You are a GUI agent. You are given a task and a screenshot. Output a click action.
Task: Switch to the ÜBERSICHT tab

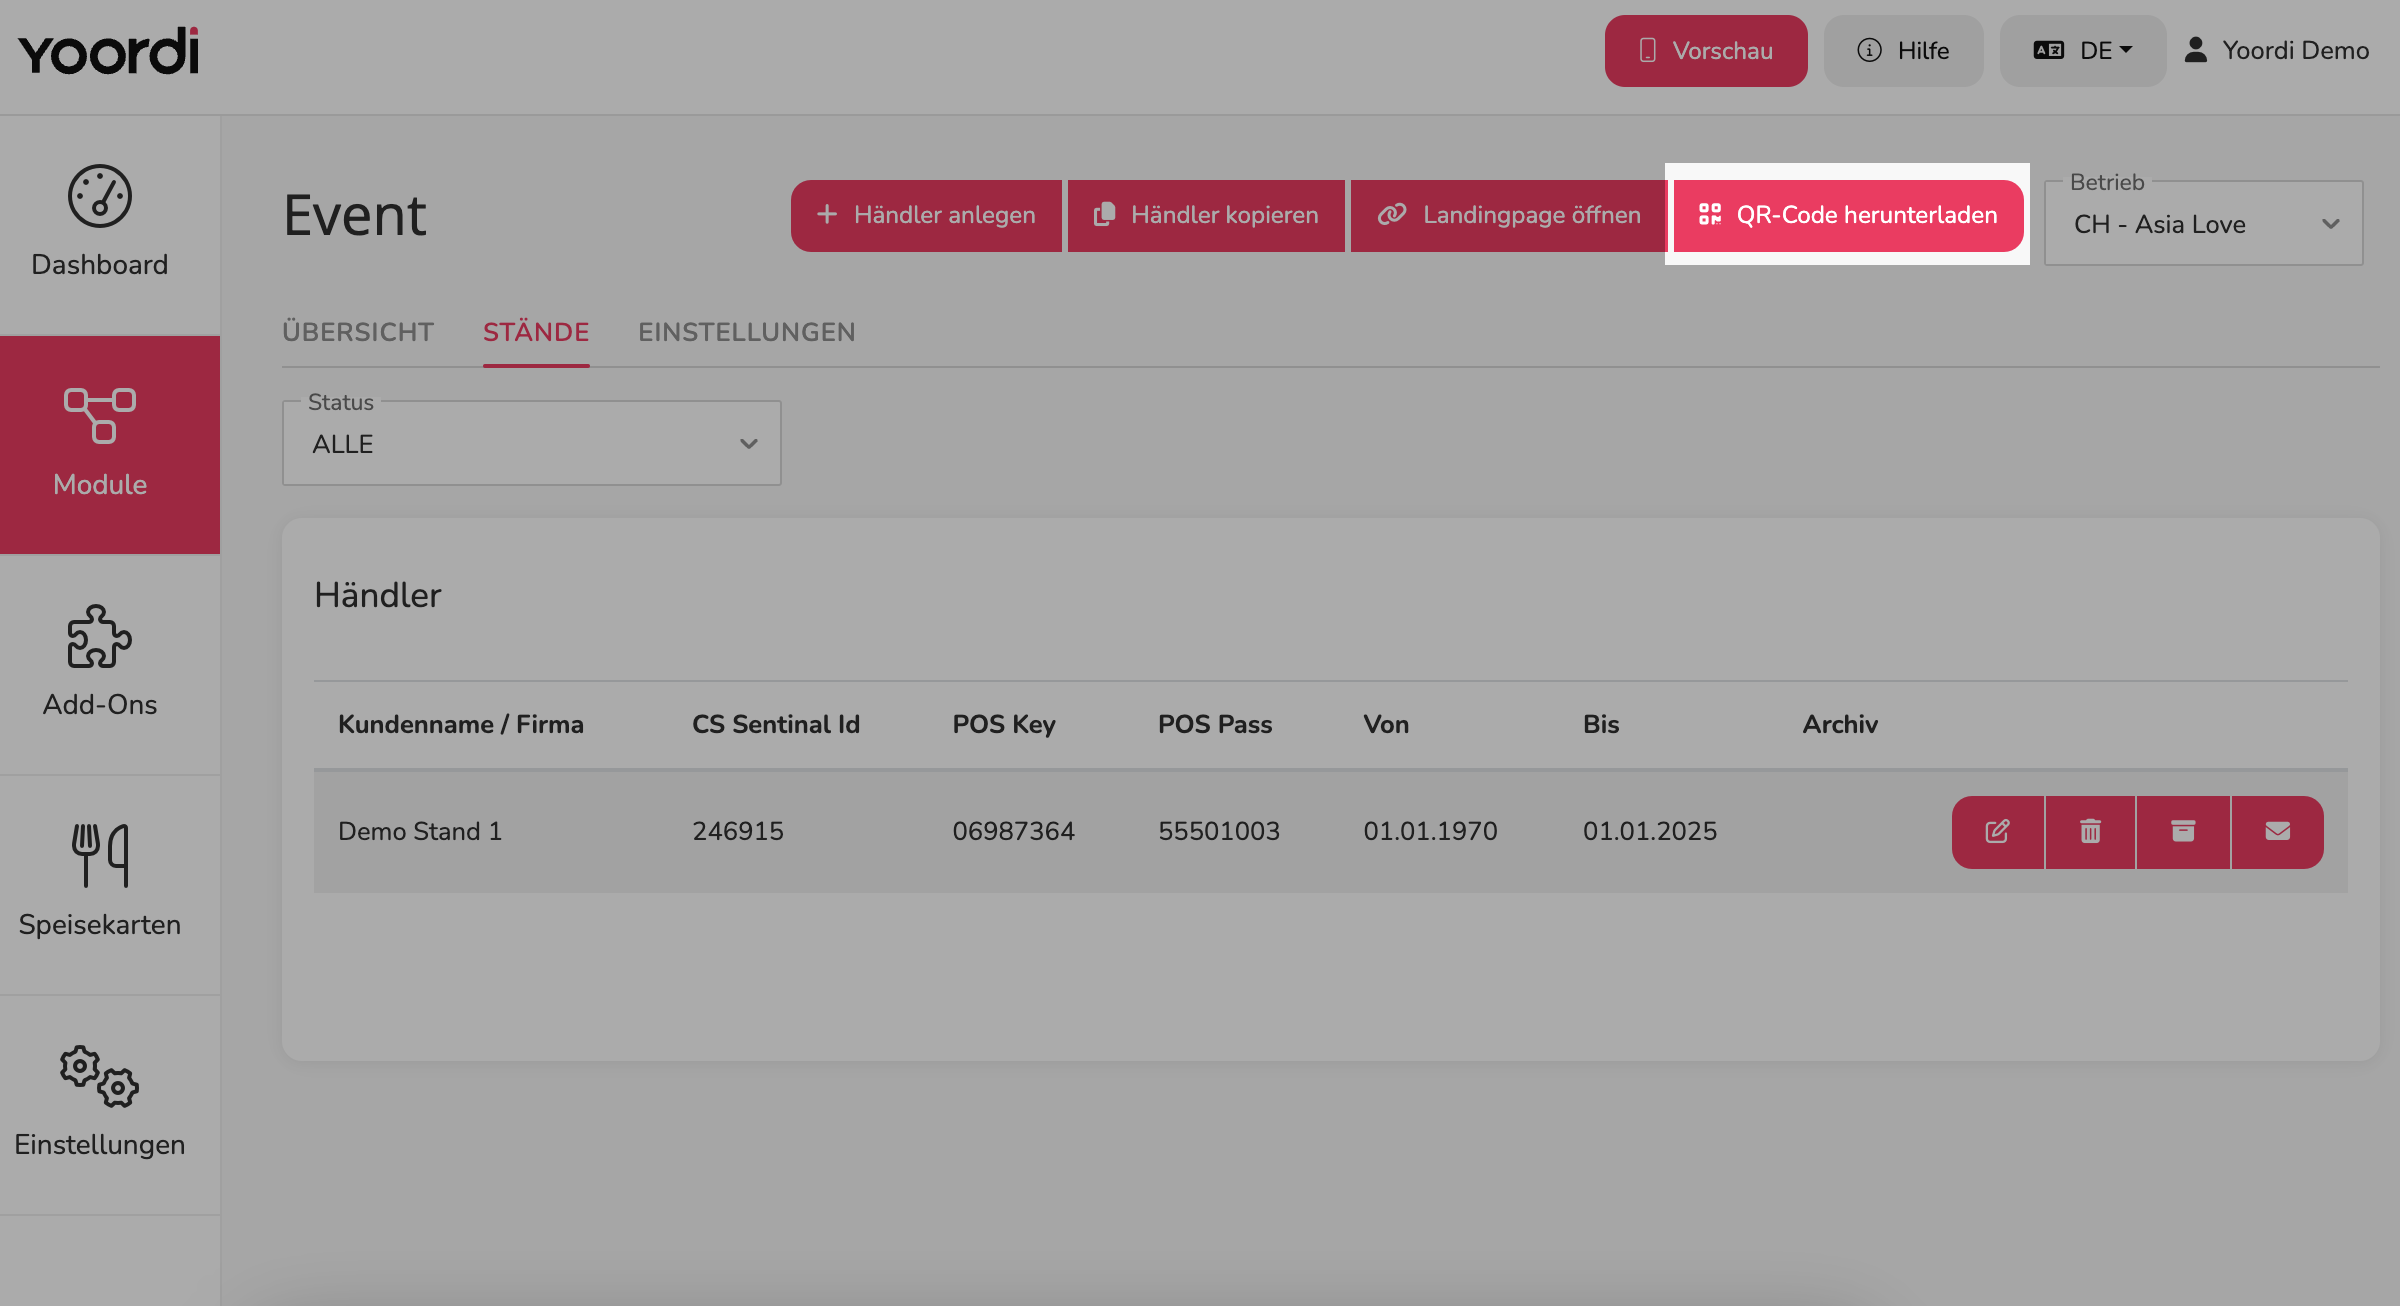click(x=358, y=332)
